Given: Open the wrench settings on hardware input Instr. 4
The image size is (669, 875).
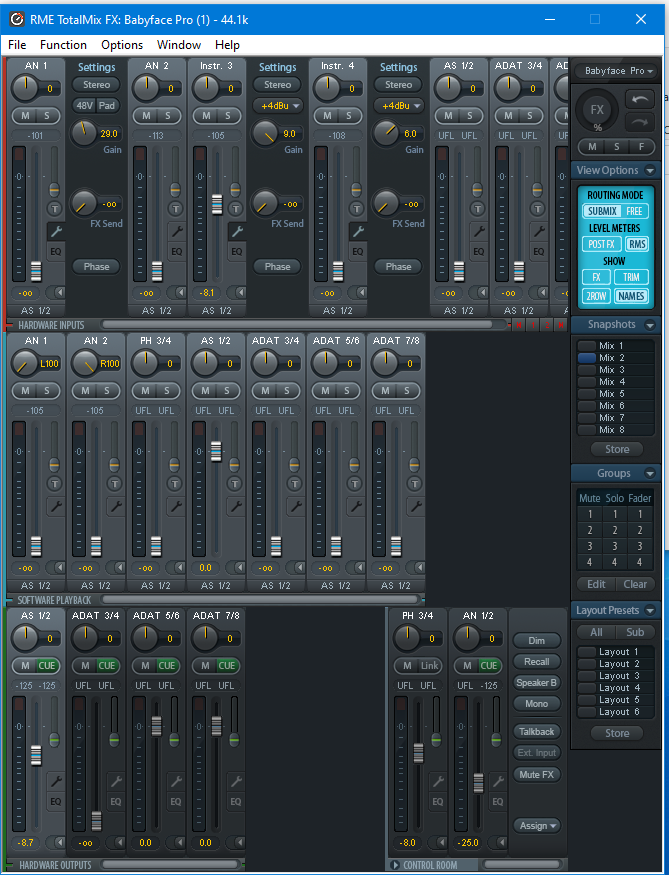Looking at the screenshot, I should [x=358, y=231].
